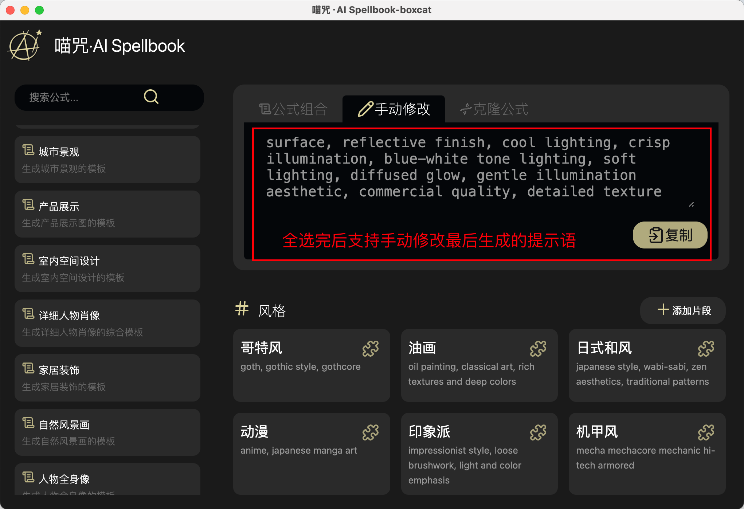Click scroll icon beside 详细人物肖像

(x=28, y=314)
